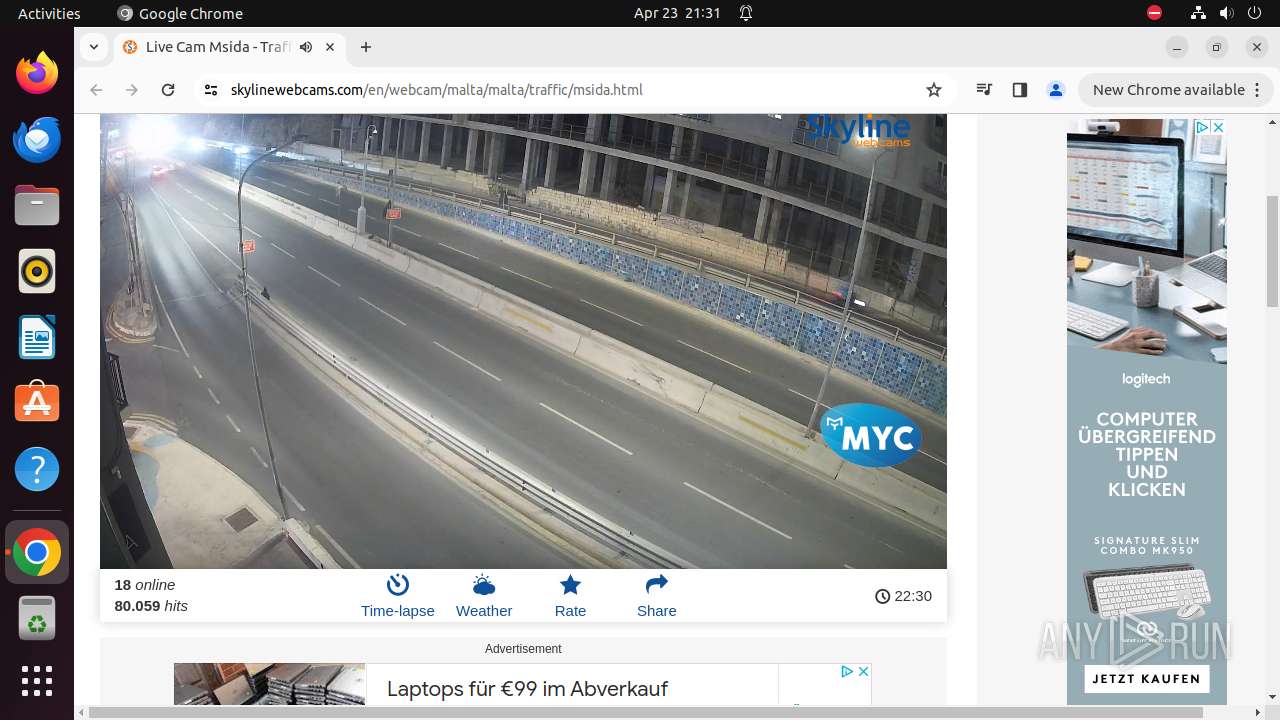Close the Logitech side ad X
Viewport: 1280px width, 720px height.
coord(1218,127)
